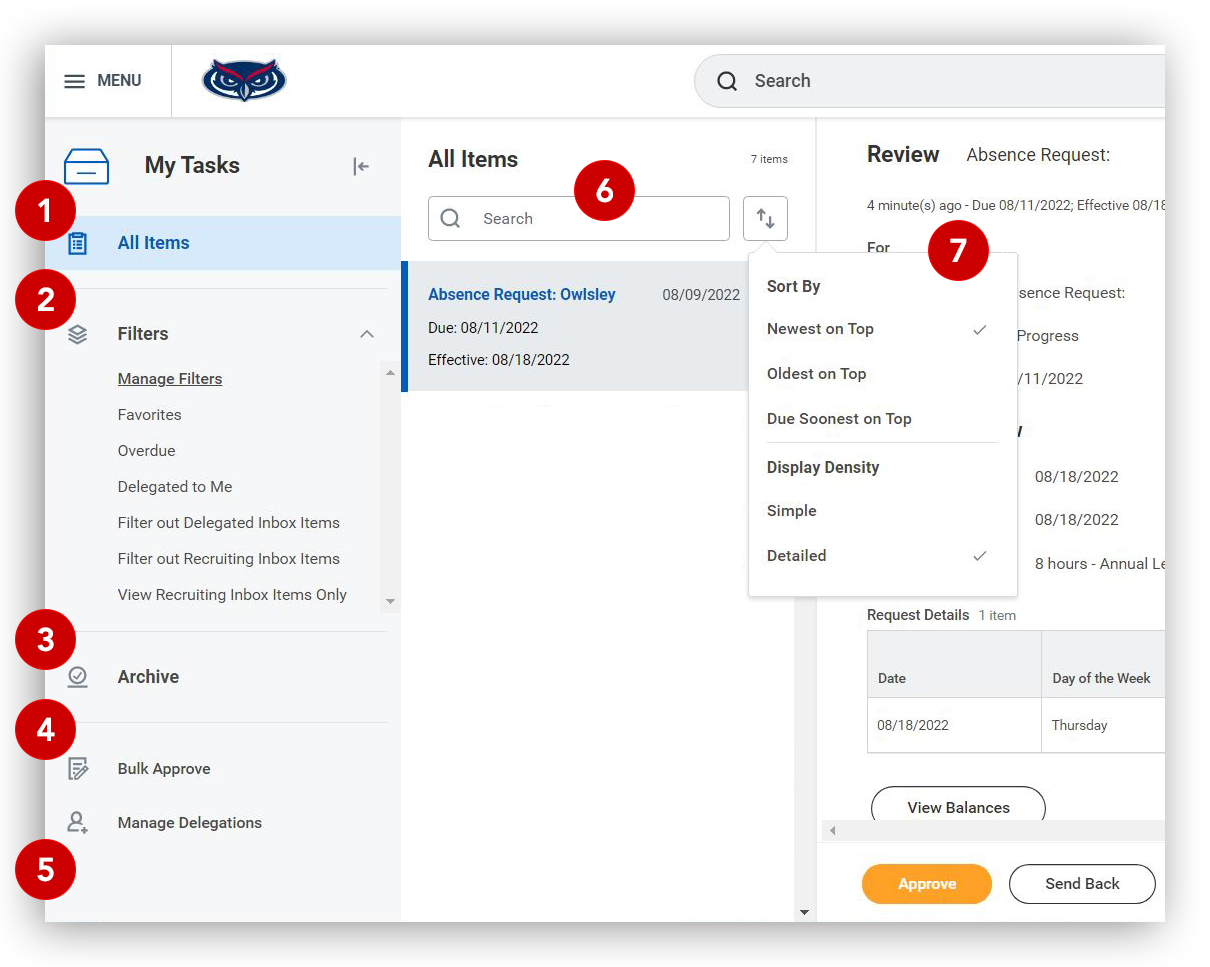Click the sort arrows icon button
The width and height of the screenshot is (1210, 967).
765,218
